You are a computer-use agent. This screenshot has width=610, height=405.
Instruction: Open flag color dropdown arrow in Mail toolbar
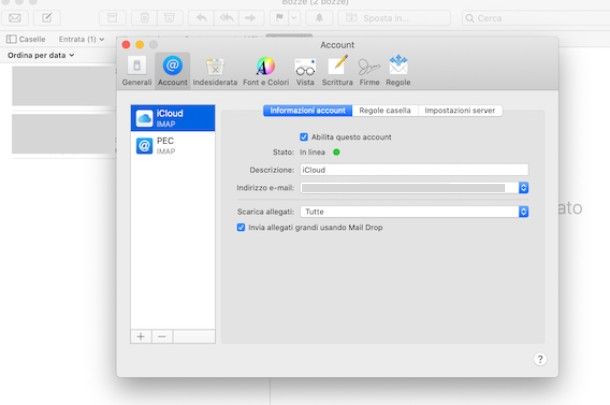click(x=294, y=18)
